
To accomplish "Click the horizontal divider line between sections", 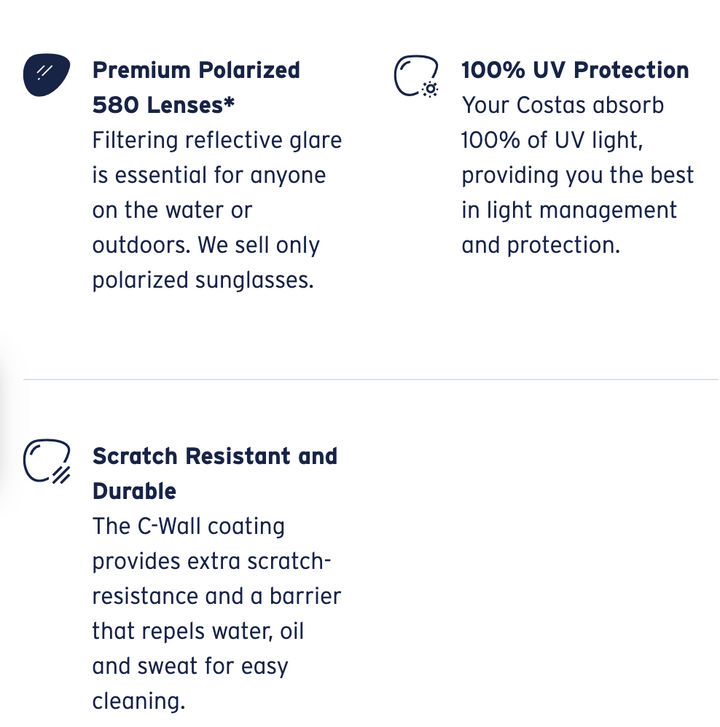I will tap(370, 380).
